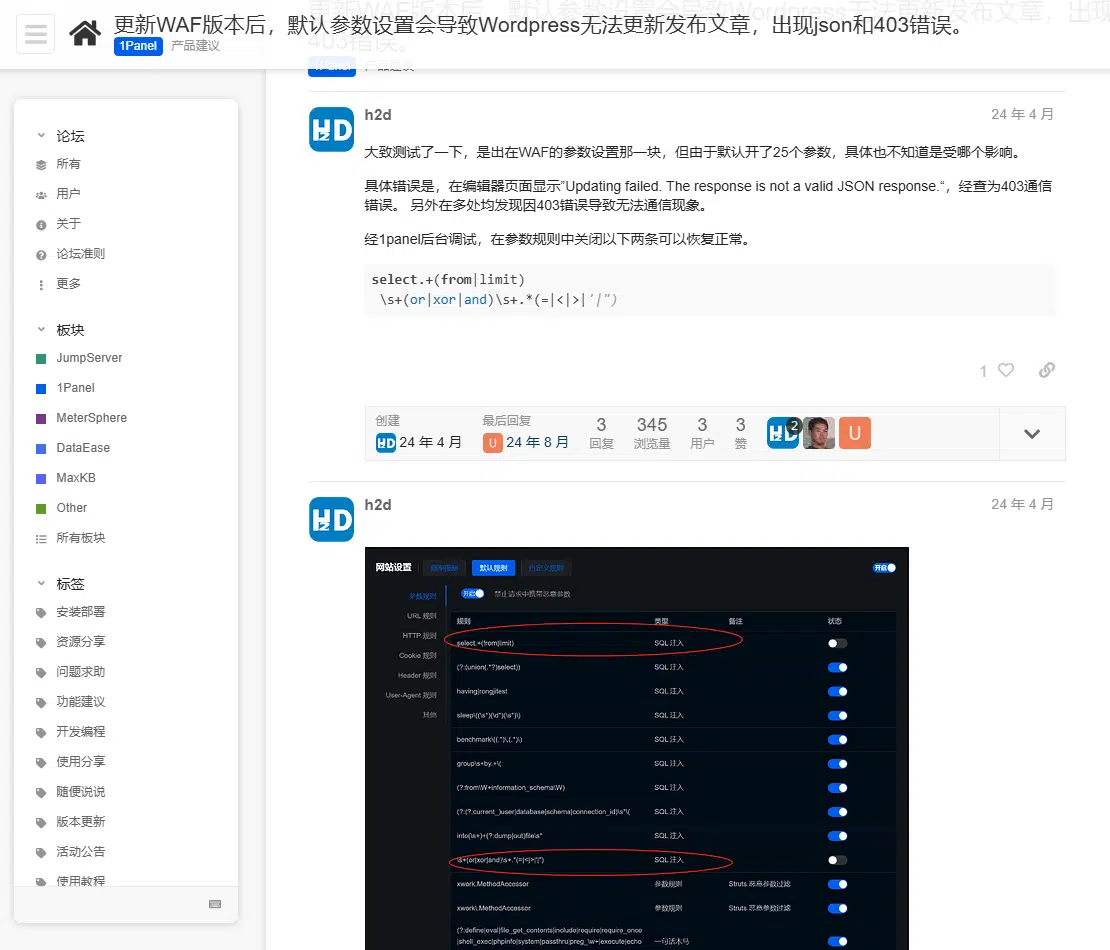Screen dimensions: 1110x950
Task: Open JumpServer category
Action: [x=88, y=358]
